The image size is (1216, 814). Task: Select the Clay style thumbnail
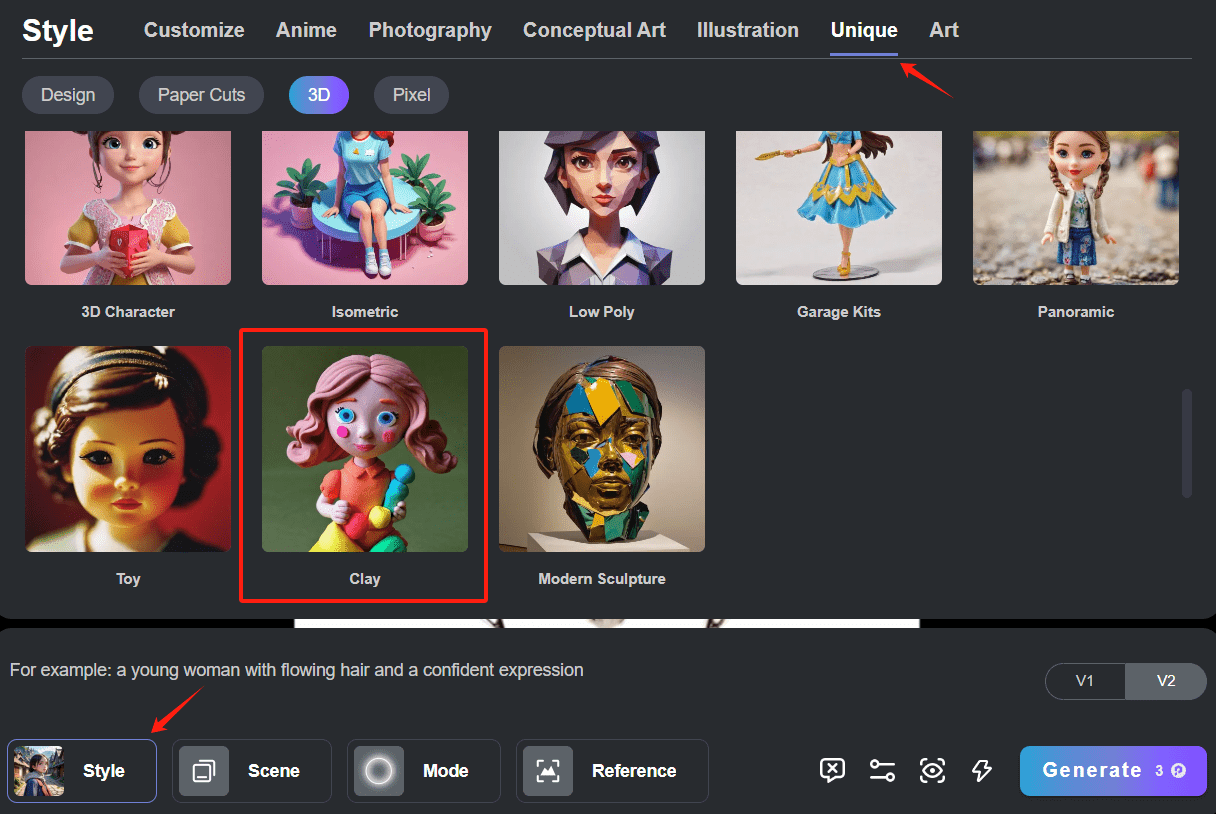coord(364,449)
